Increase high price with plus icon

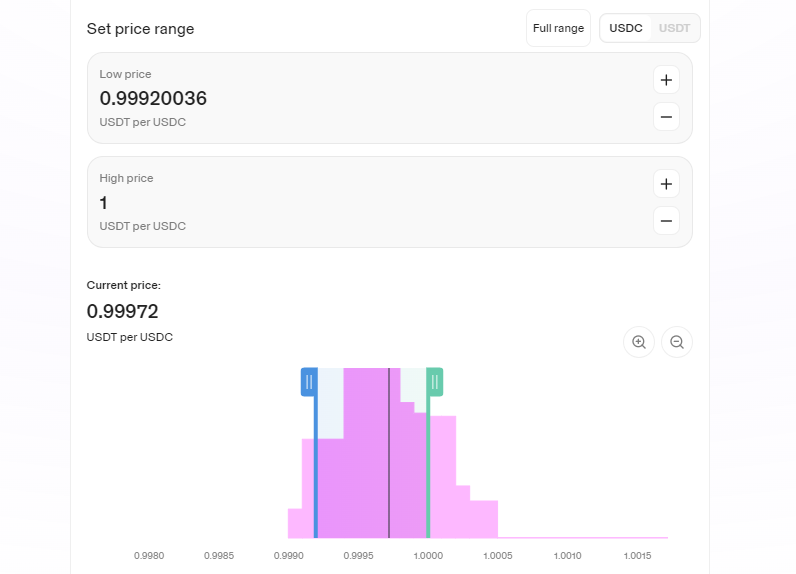[666, 184]
